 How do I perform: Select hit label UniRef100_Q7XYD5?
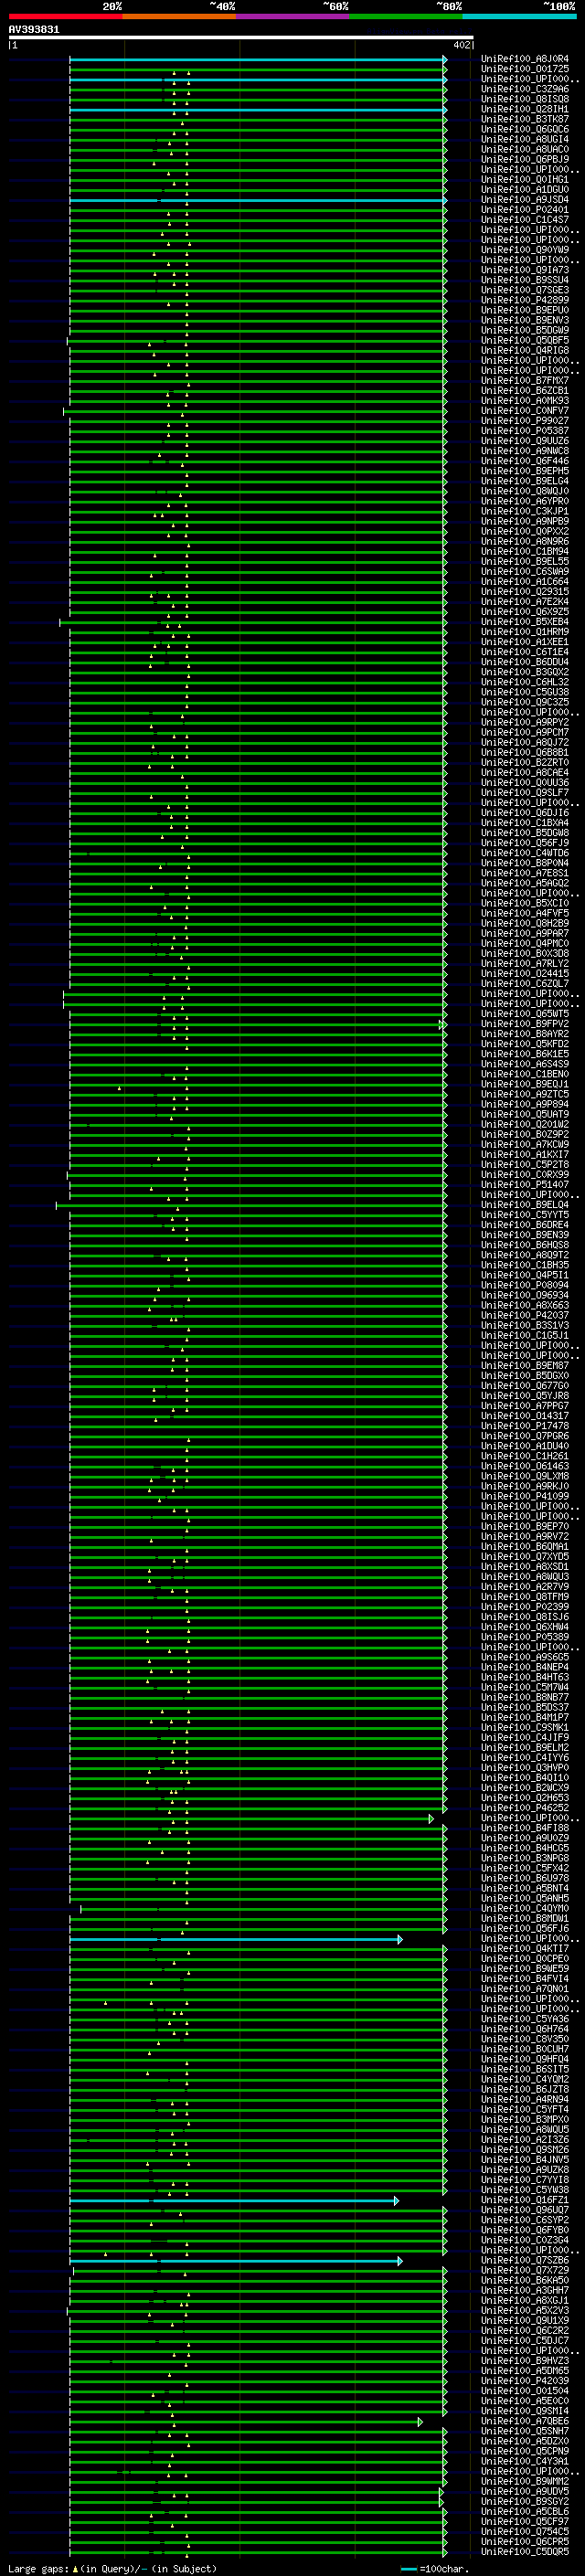click(x=524, y=1556)
